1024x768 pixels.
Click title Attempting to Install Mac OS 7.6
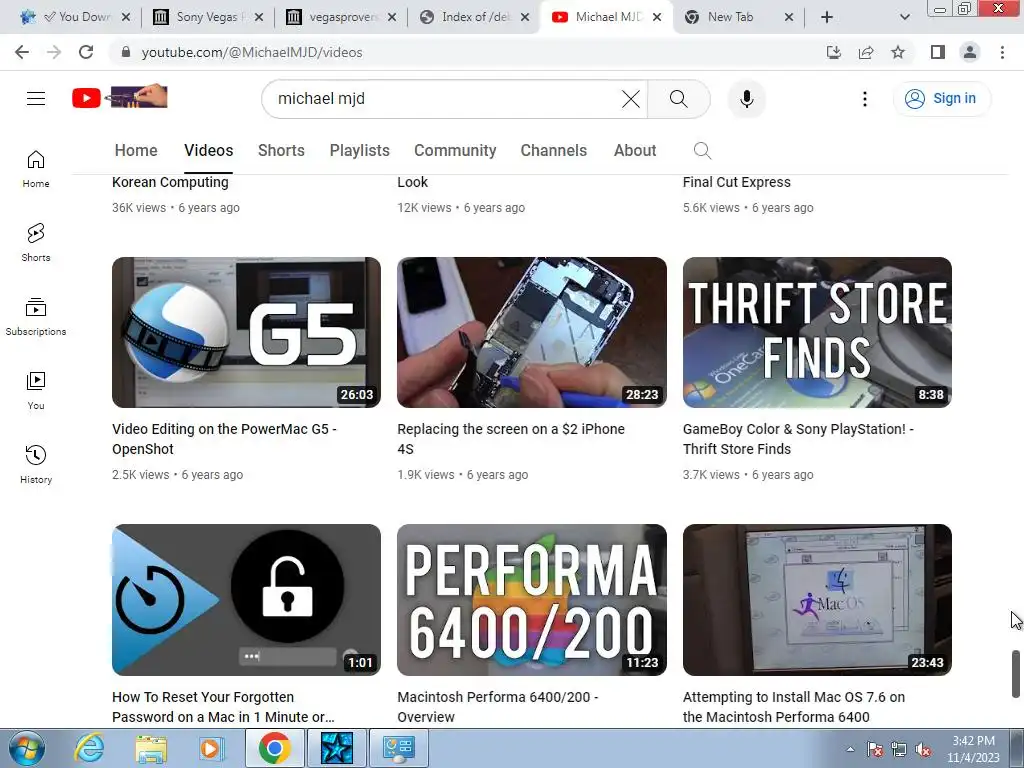pyautogui.click(x=793, y=707)
